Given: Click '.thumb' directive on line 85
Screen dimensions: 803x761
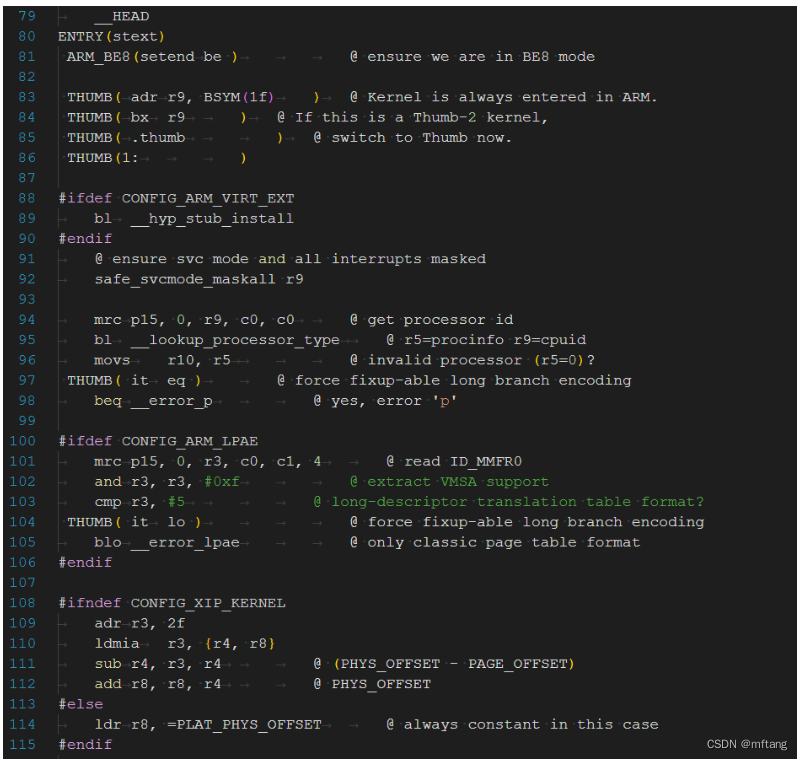Looking at the screenshot, I should 158,138.
